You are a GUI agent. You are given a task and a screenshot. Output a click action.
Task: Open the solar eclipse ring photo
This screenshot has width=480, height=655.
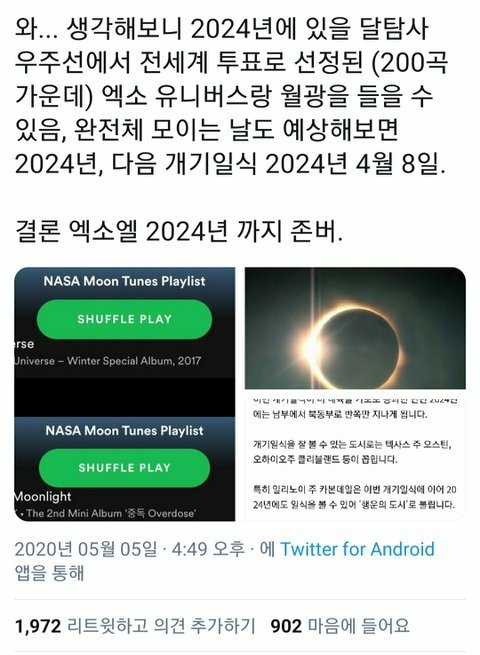point(355,328)
